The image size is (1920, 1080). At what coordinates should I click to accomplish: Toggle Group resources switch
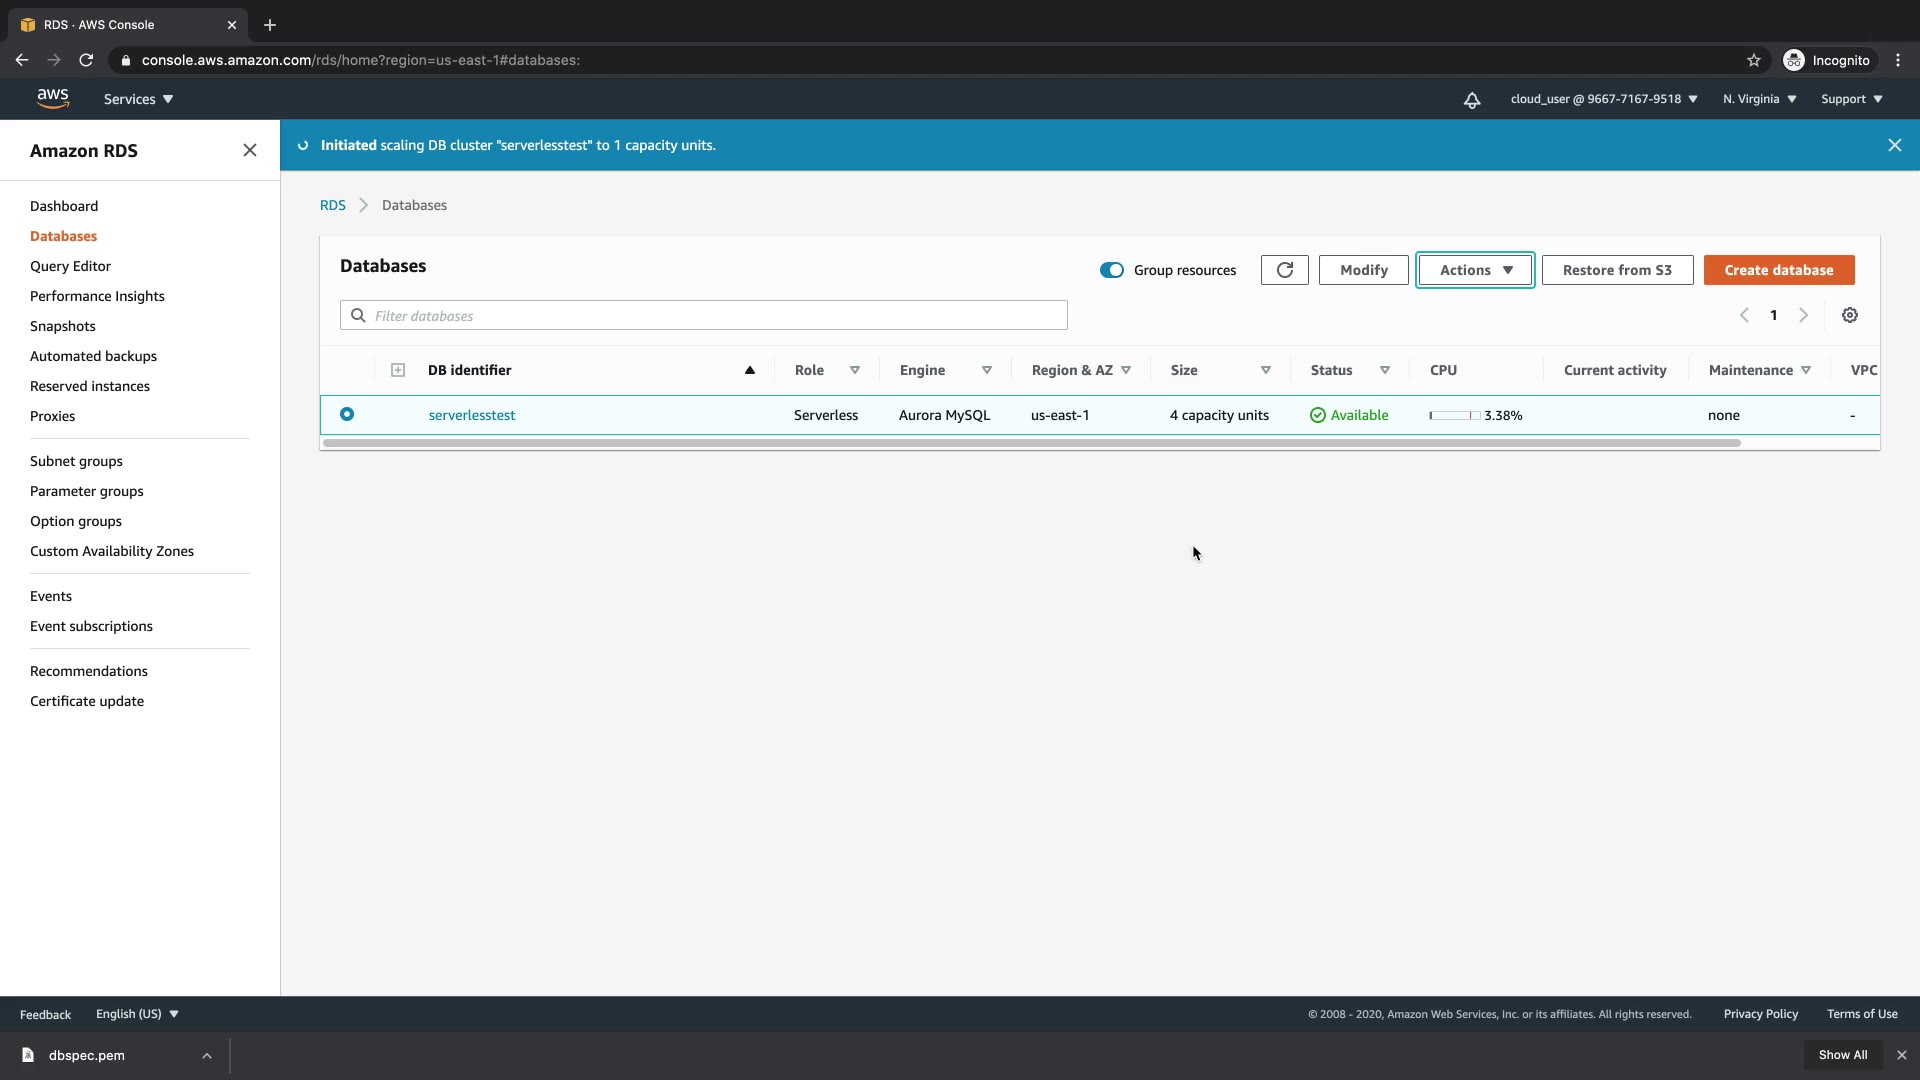(x=1111, y=270)
